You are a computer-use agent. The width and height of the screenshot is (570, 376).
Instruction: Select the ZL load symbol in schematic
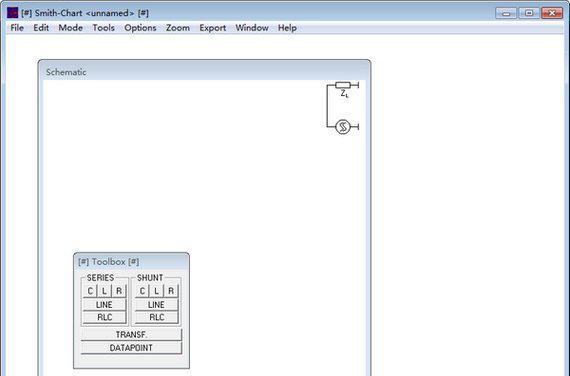pyautogui.click(x=343, y=88)
